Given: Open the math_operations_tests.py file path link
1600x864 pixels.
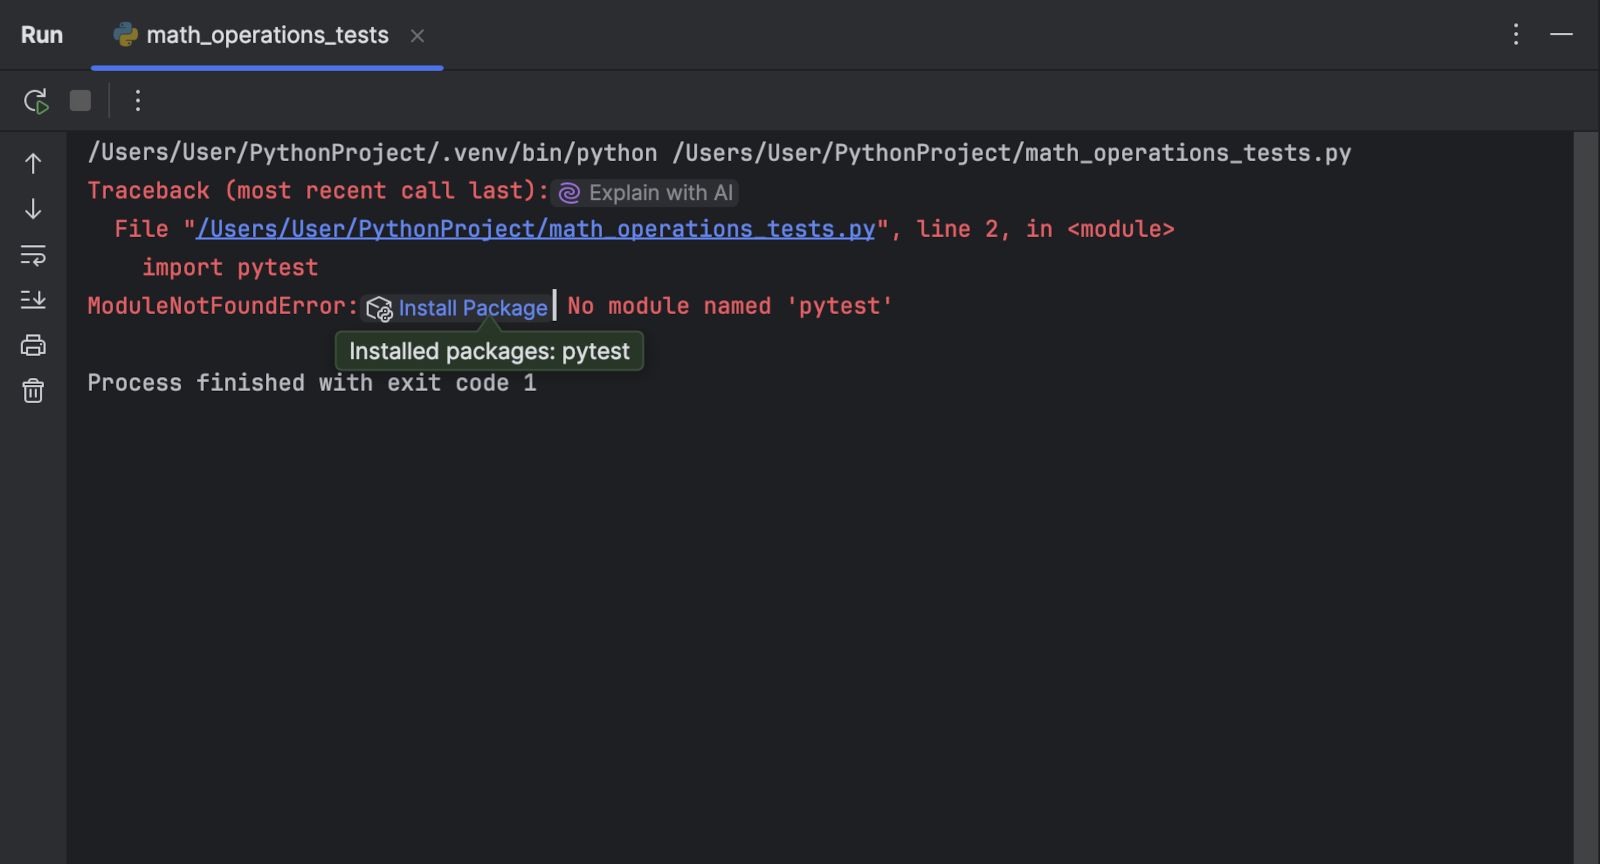Looking at the screenshot, I should 535,230.
